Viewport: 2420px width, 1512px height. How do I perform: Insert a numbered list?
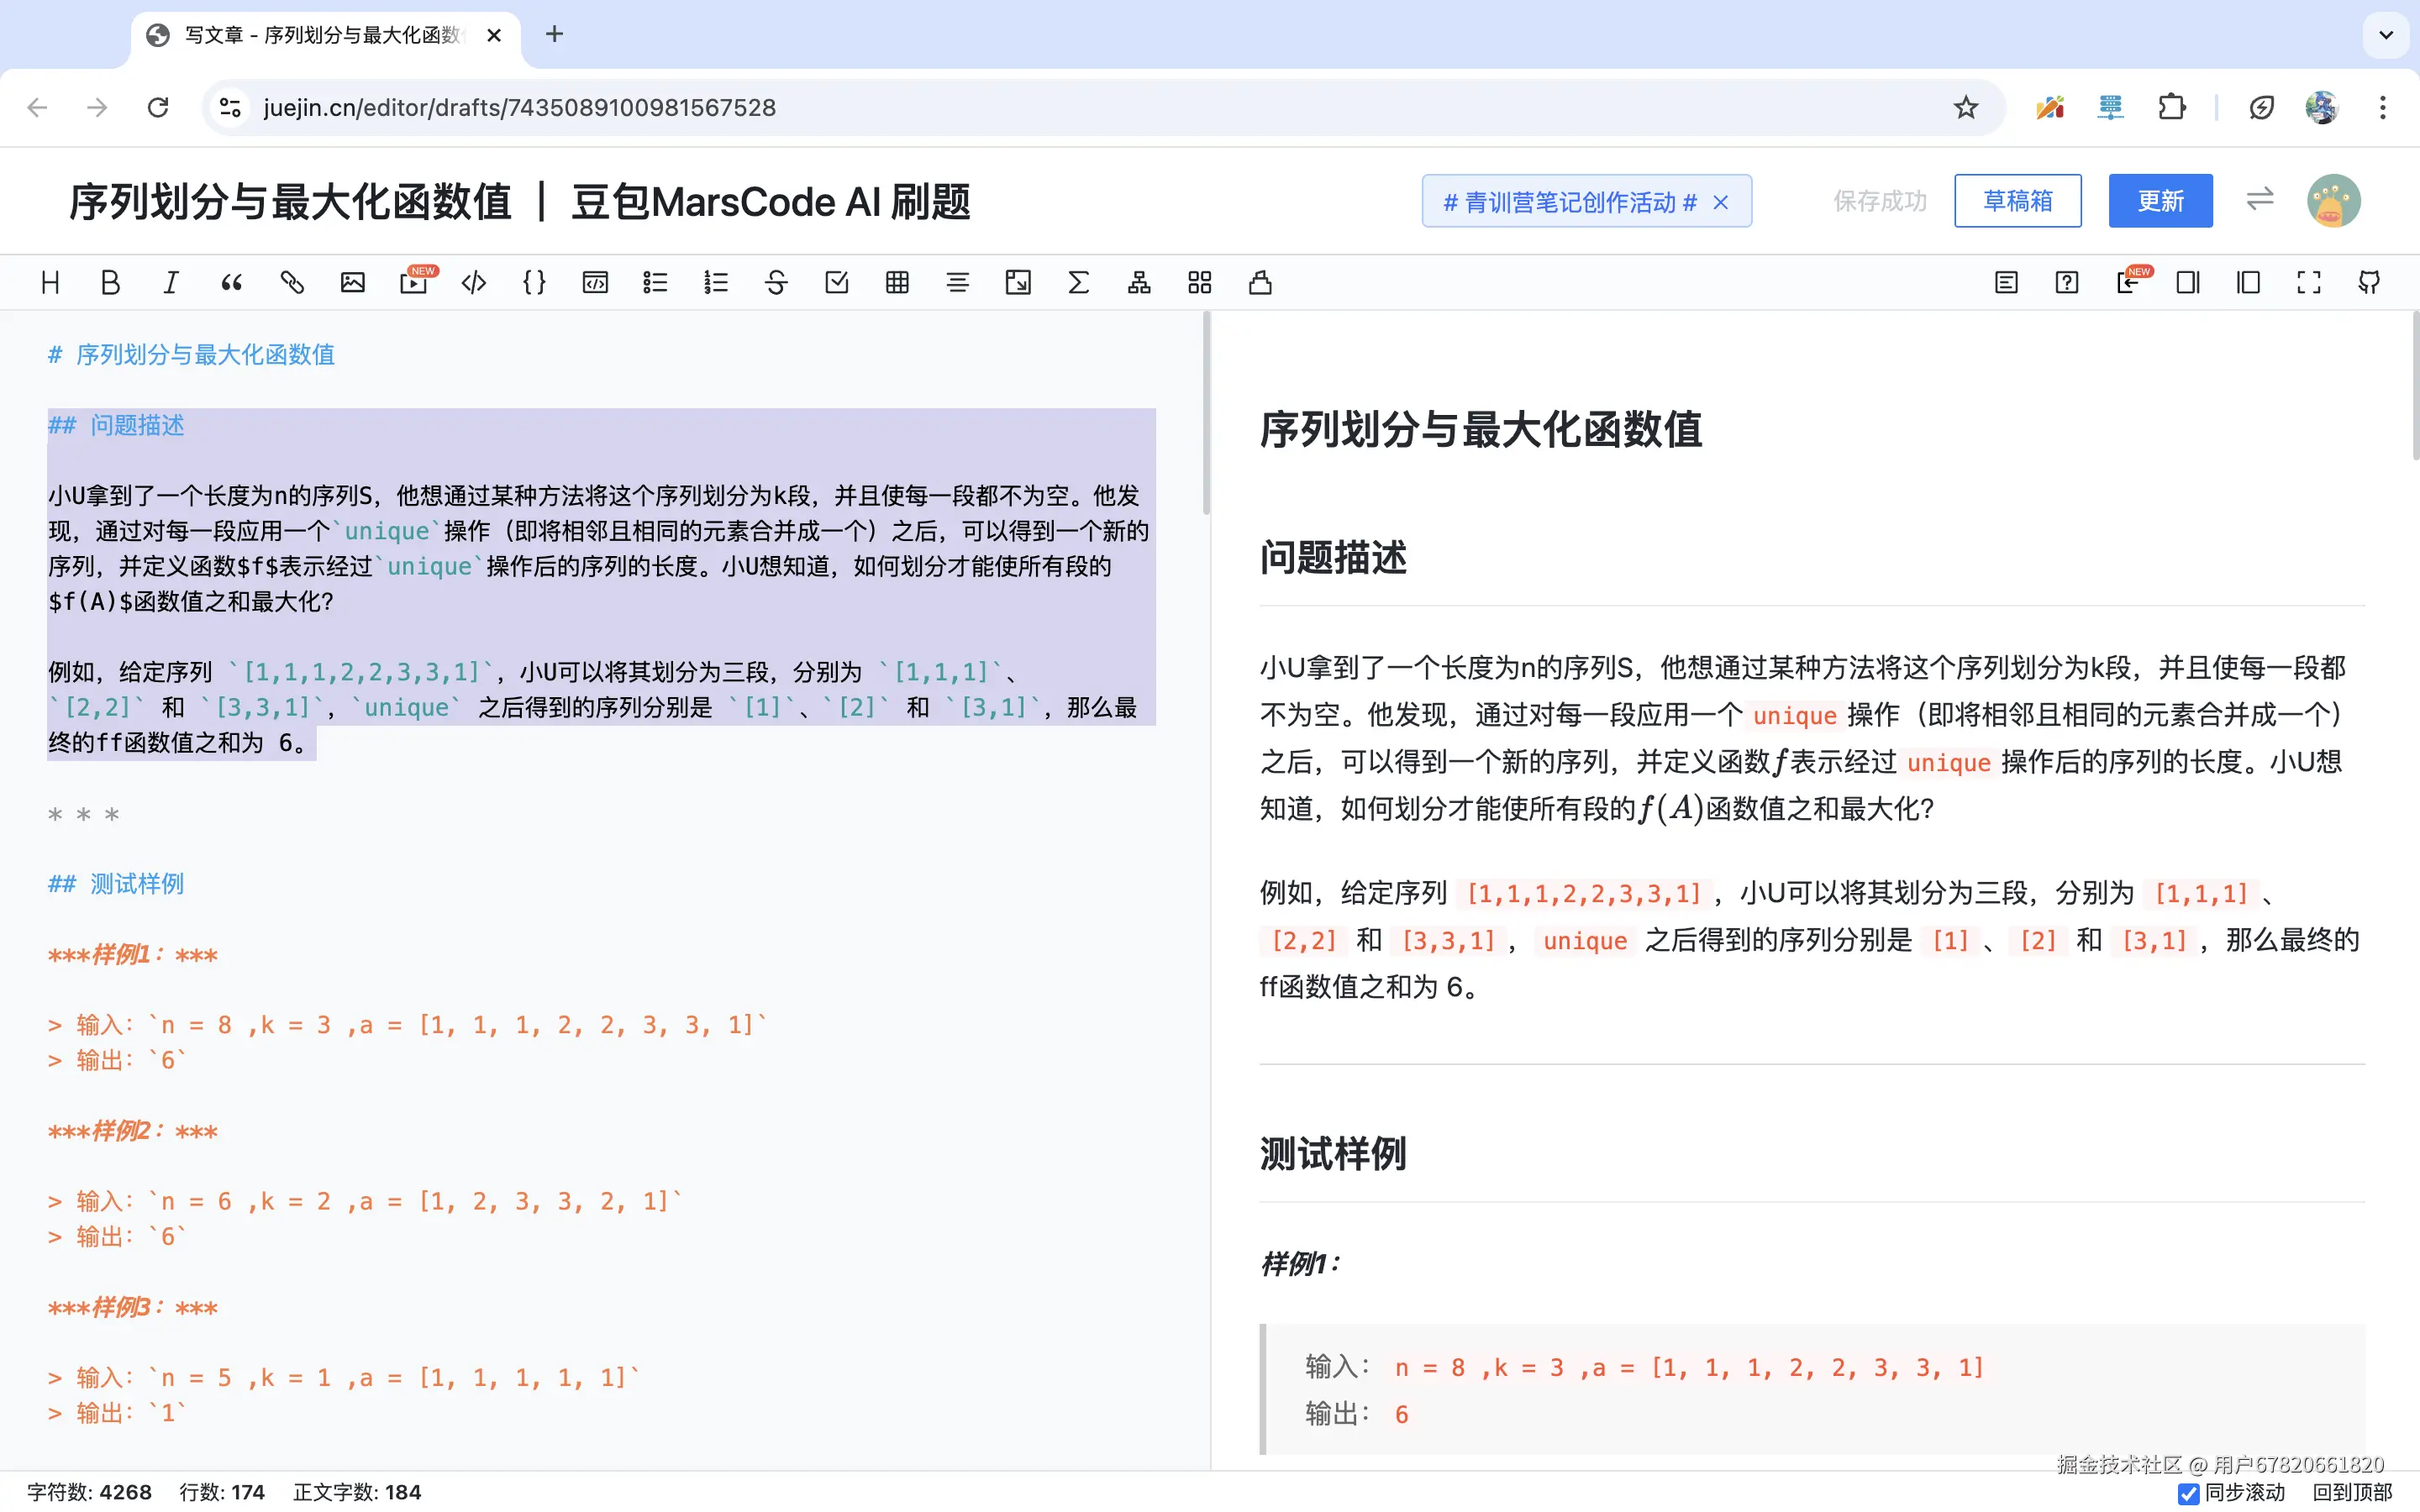click(716, 283)
